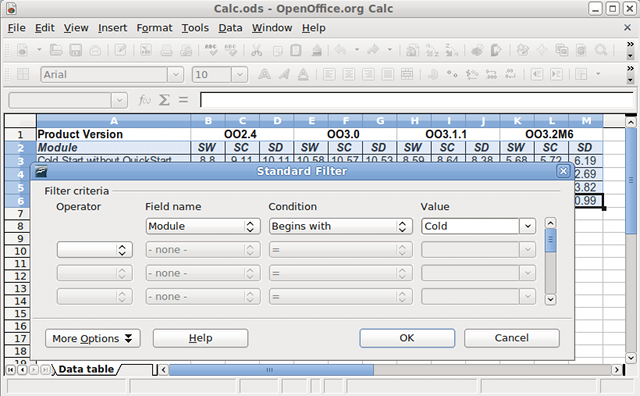Click the Undo arrow toolbar icon
640x396 pixels.
(340, 50)
